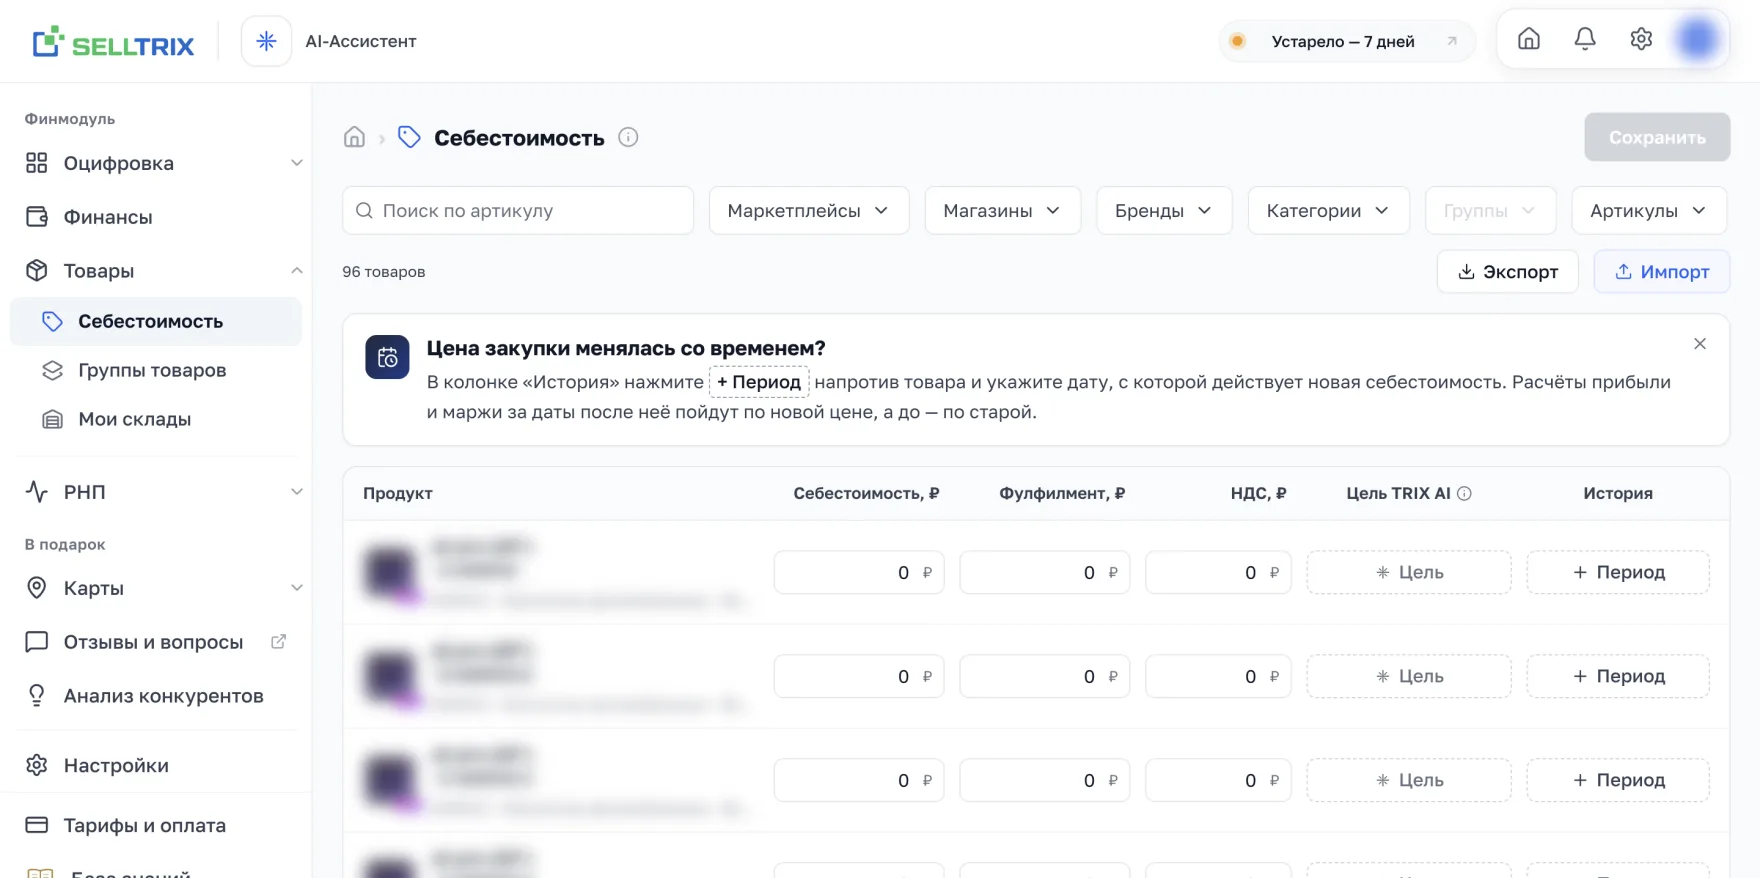The width and height of the screenshot is (1760, 878).
Task: Open the Категории filter dropdown
Action: click(1329, 211)
